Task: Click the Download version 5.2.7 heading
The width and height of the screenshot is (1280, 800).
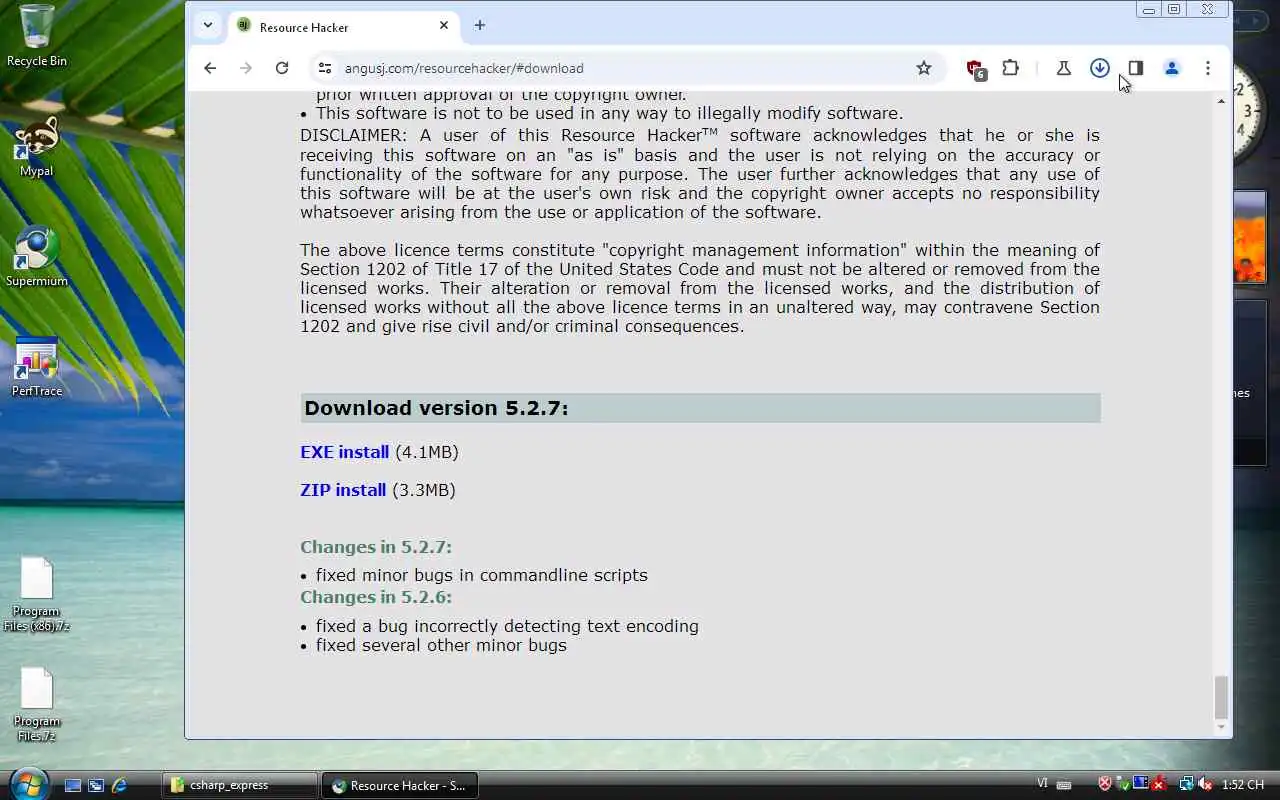Action: click(436, 408)
